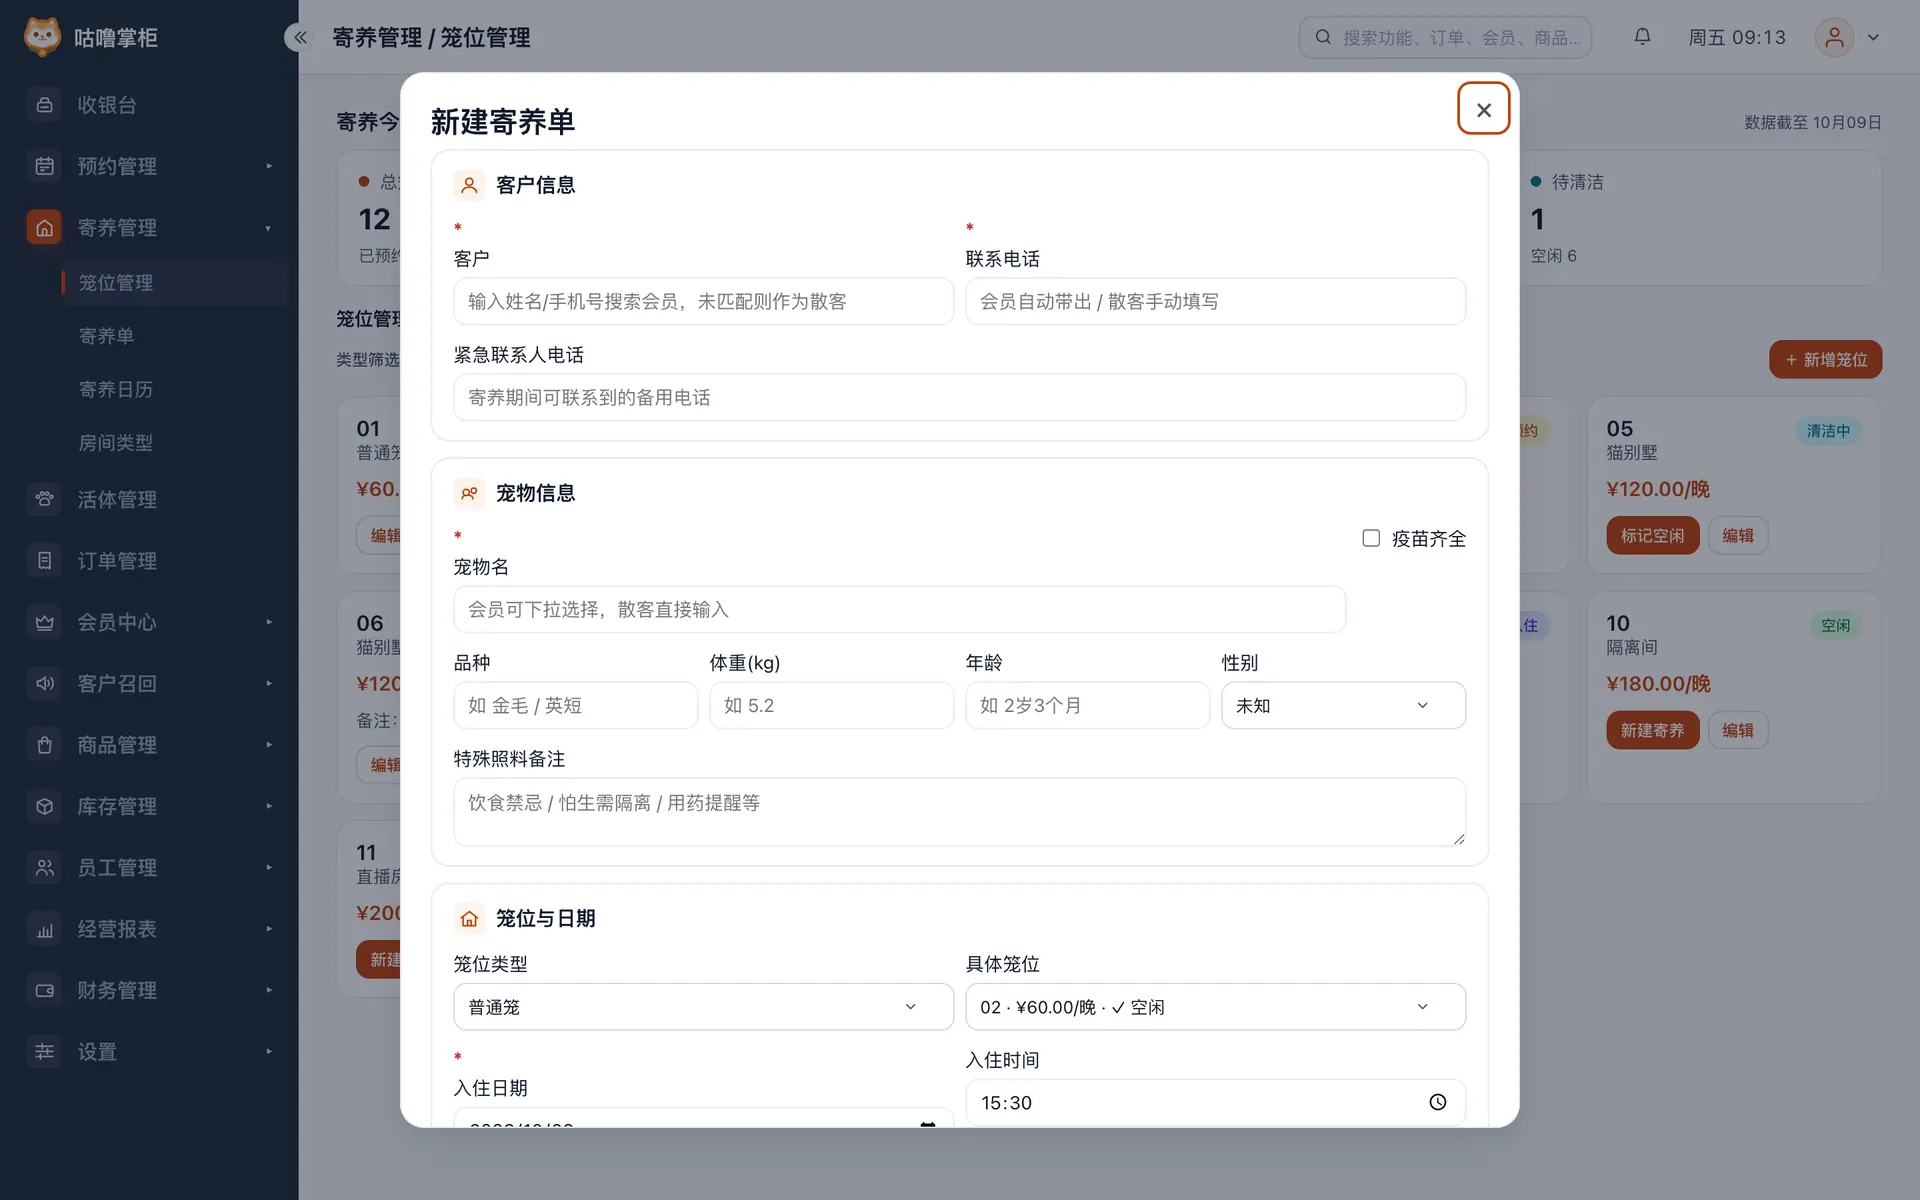Click 活体管理 paw icon
The width and height of the screenshot is (1920, 1200).
point(44,499)
